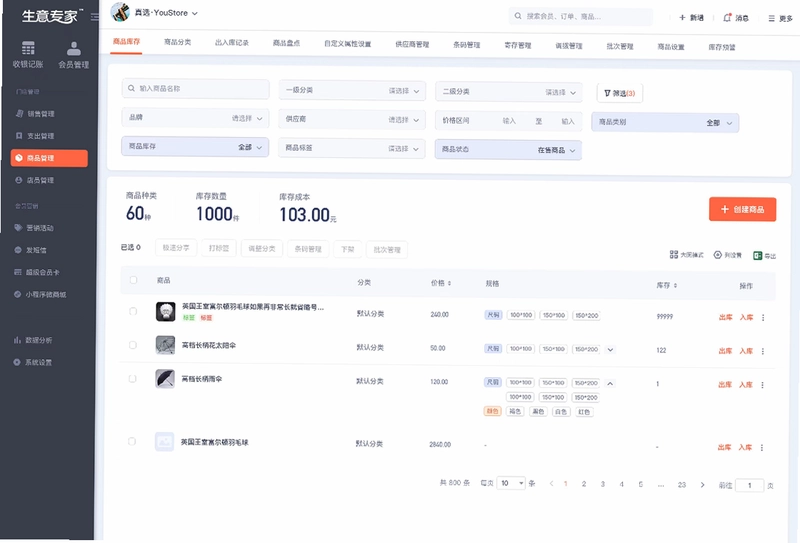The image size is (800, 543).
Task: Open column settings (列设置)
Action: [727, 255]
